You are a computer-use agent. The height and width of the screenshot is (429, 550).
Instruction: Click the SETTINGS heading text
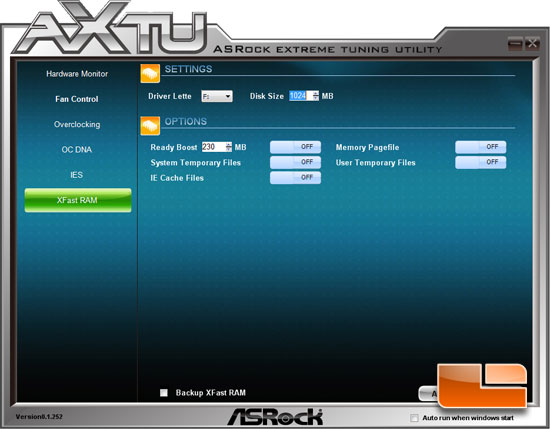point(188,69)
